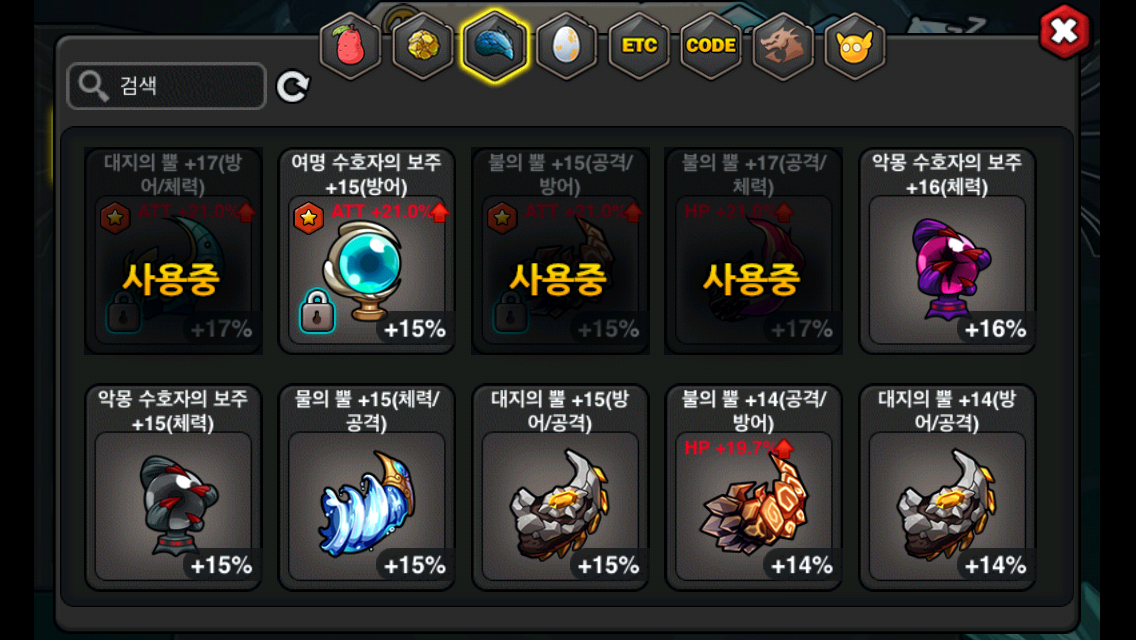This screenshot has width=1136, height=640.
Task: Toggle lock on 여명 수호자의 보주 +15
Action: pos(317,312)
